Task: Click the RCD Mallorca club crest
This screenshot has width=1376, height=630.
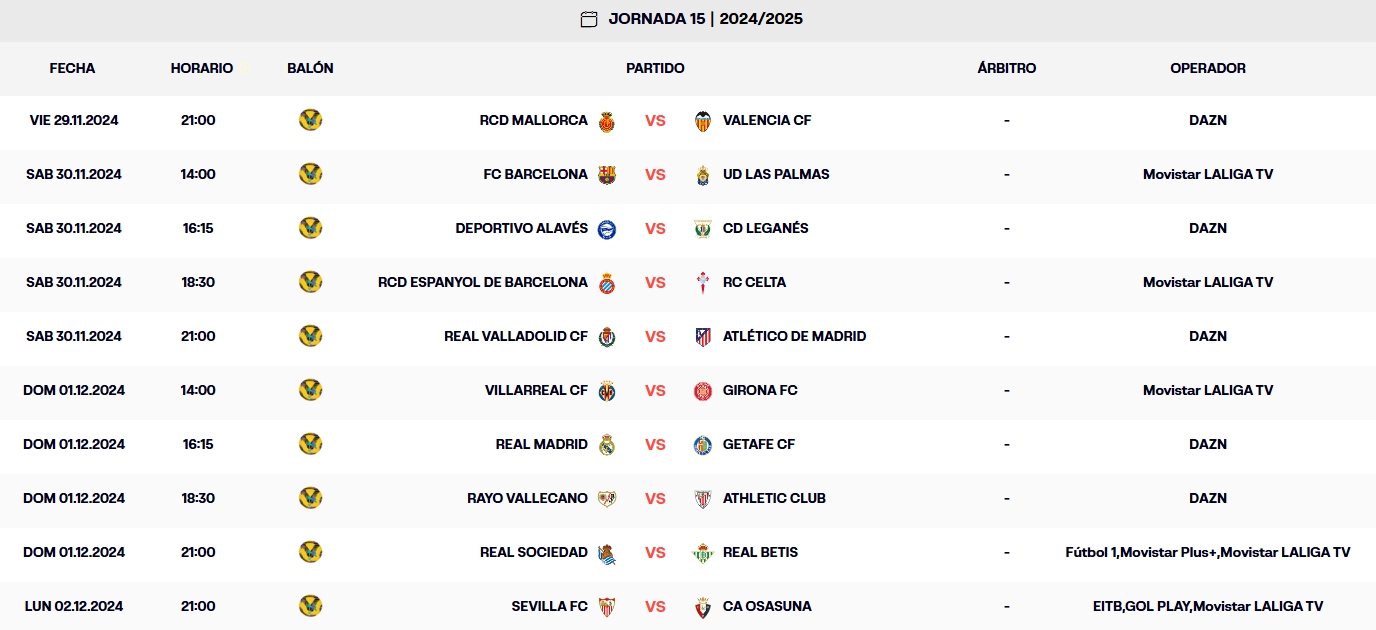Action: tap(608, 120)
